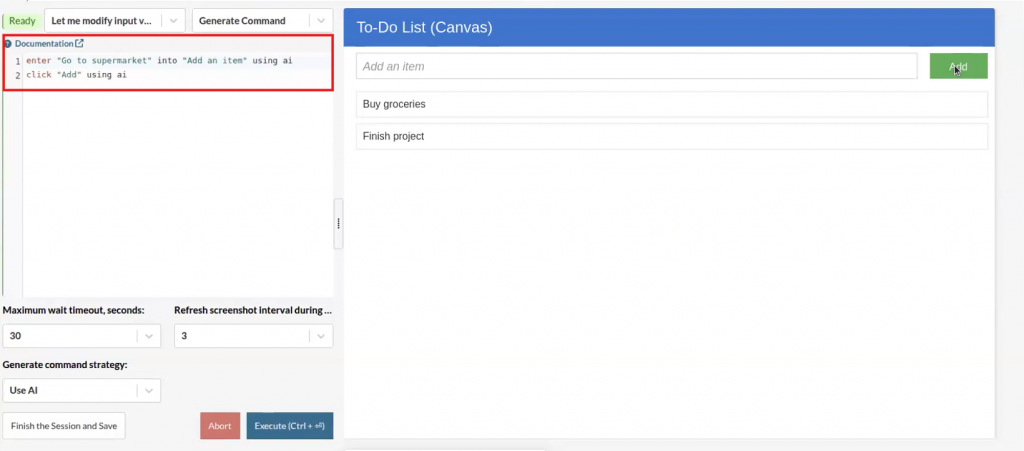Image resolution: width=1024 pixels, height=451 pixels.
Task: Open the Documentation link
Action: click(44, 44)
